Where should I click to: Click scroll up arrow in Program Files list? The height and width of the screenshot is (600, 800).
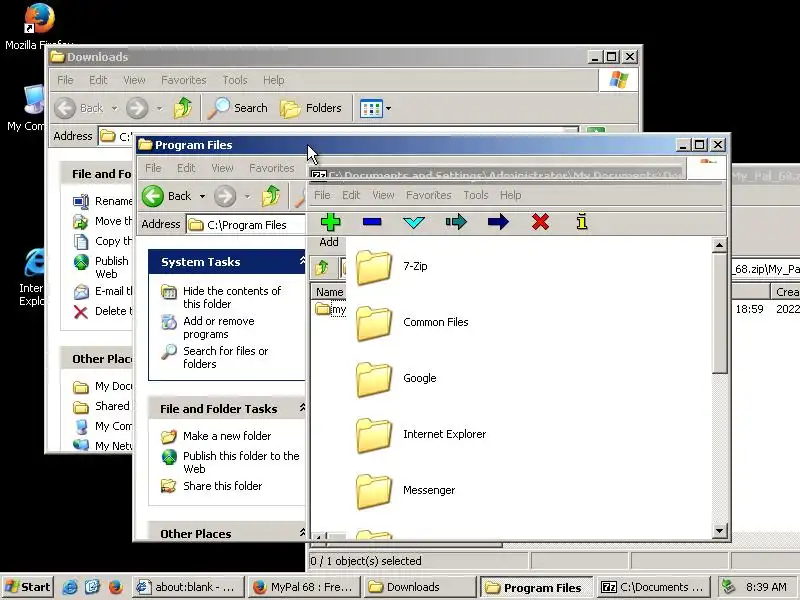coord(719,245)
